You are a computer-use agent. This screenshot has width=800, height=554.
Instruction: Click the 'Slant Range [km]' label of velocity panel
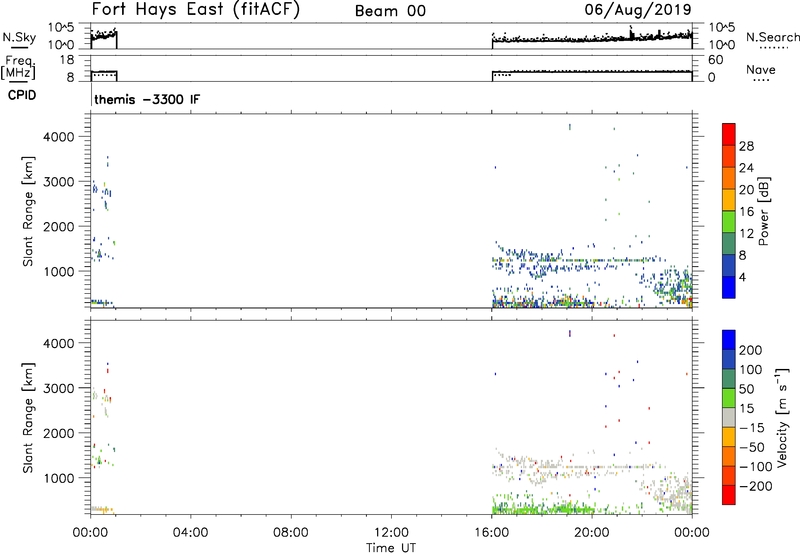[x=28, y=418]
